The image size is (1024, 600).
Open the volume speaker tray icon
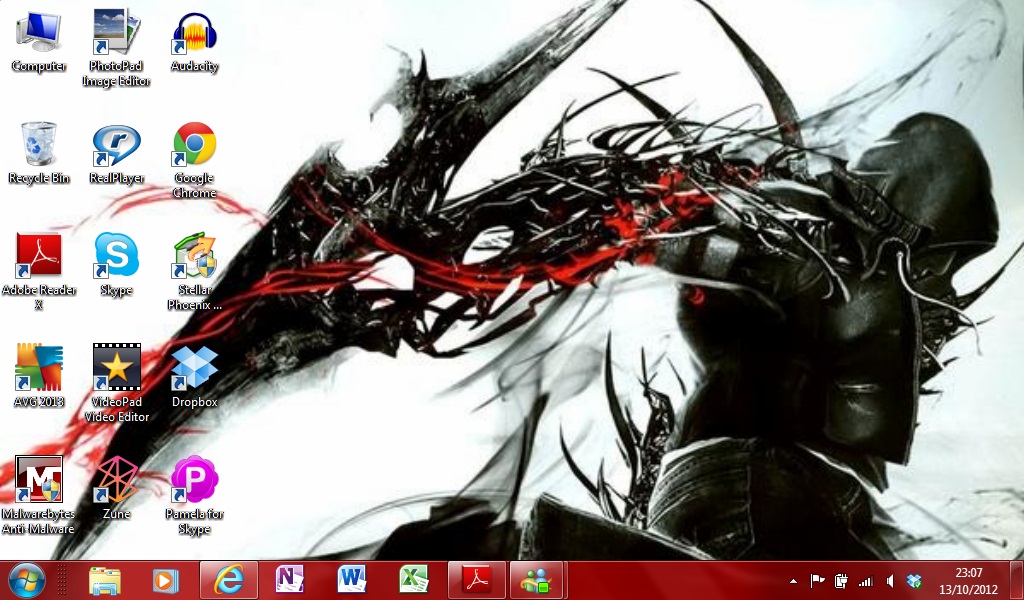click(x=890, y=580)
